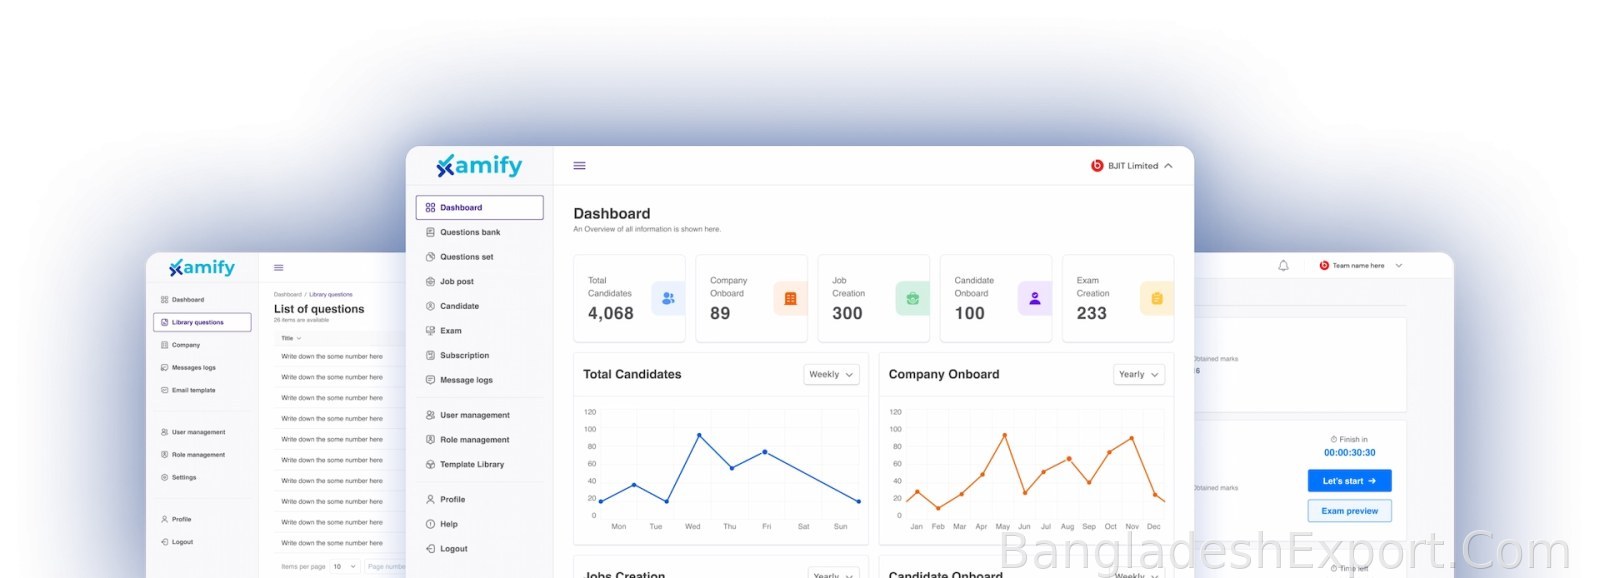Open Dashboard in left window sidebar
The image size is (1600, 578).
tap(182, 299)
